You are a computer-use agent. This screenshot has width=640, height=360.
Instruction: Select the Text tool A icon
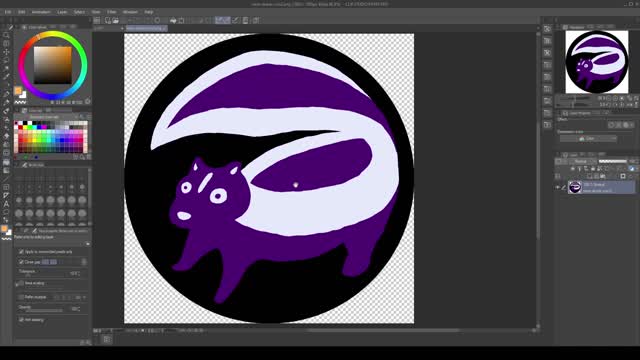coord(6,204)
